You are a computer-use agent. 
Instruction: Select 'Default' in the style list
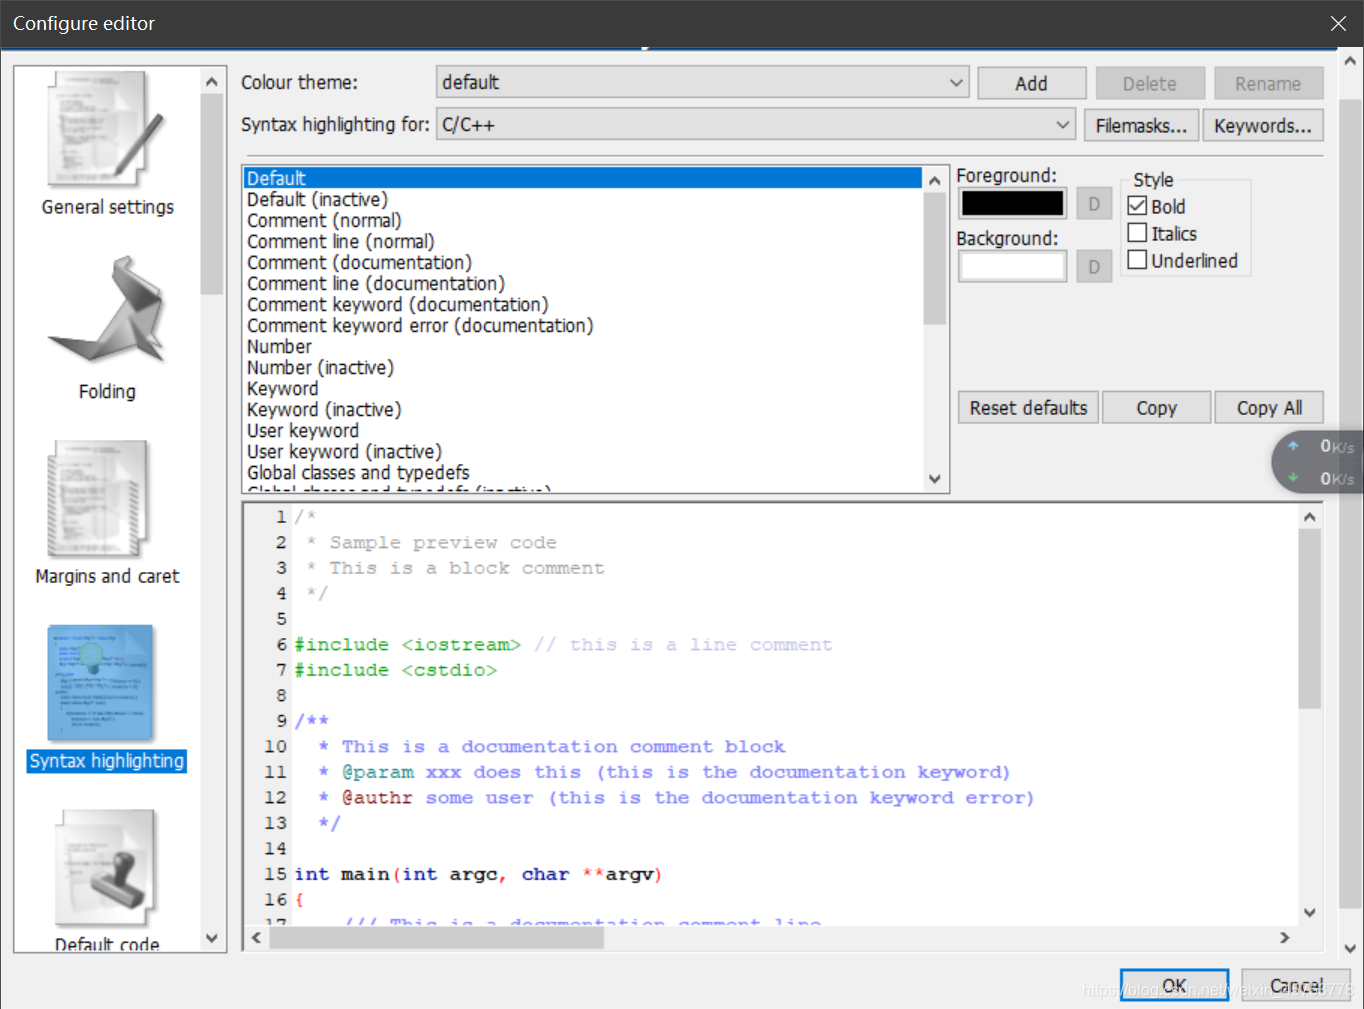coord(582,178)
